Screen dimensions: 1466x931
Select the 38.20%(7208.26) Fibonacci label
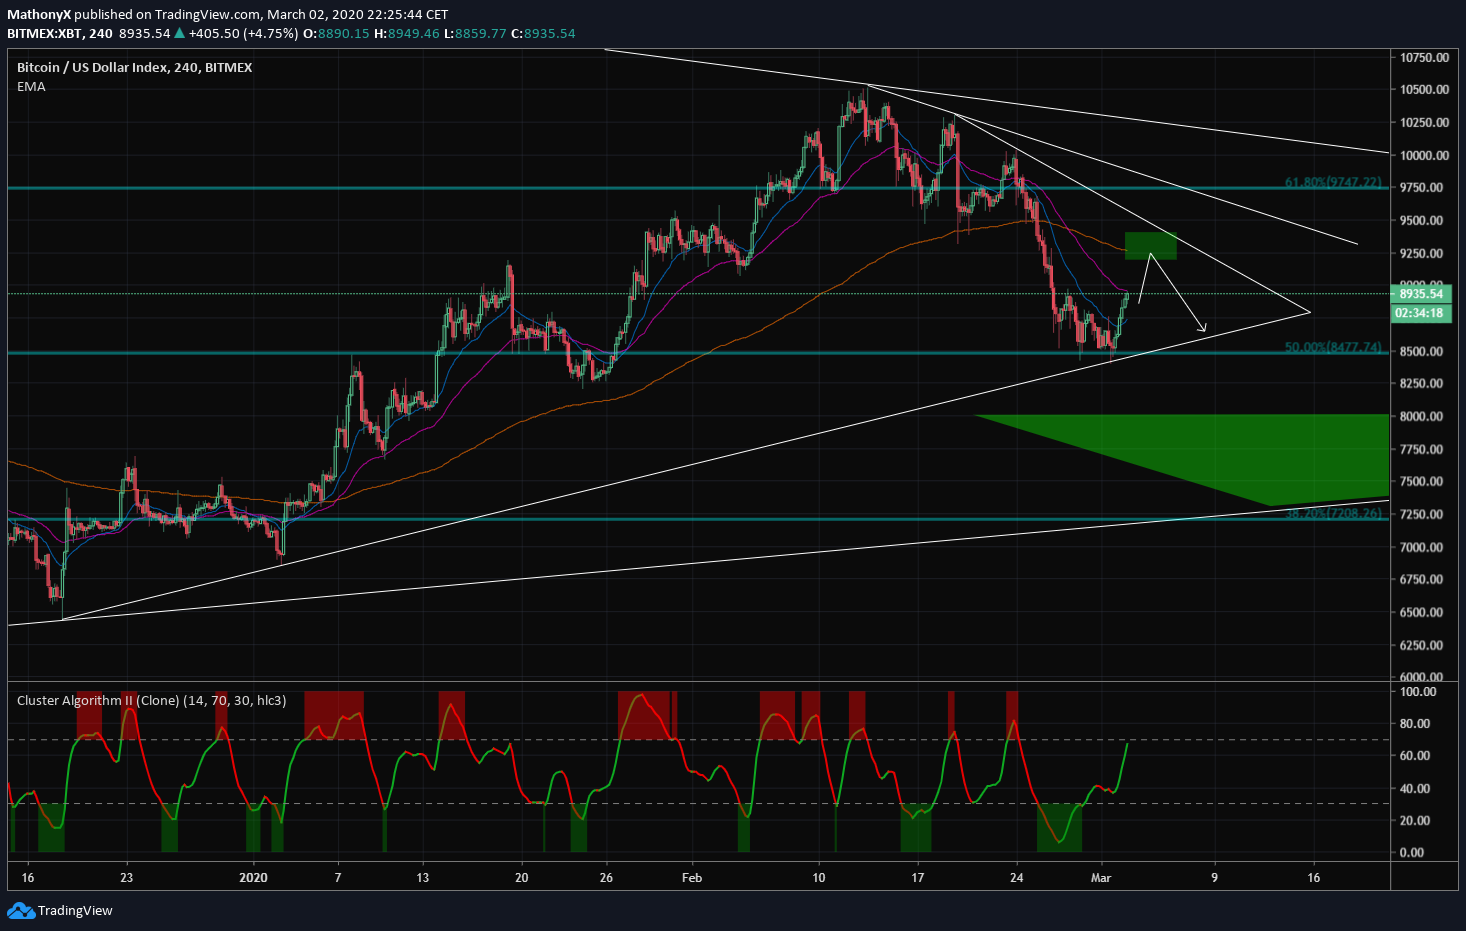[1333, 513]
